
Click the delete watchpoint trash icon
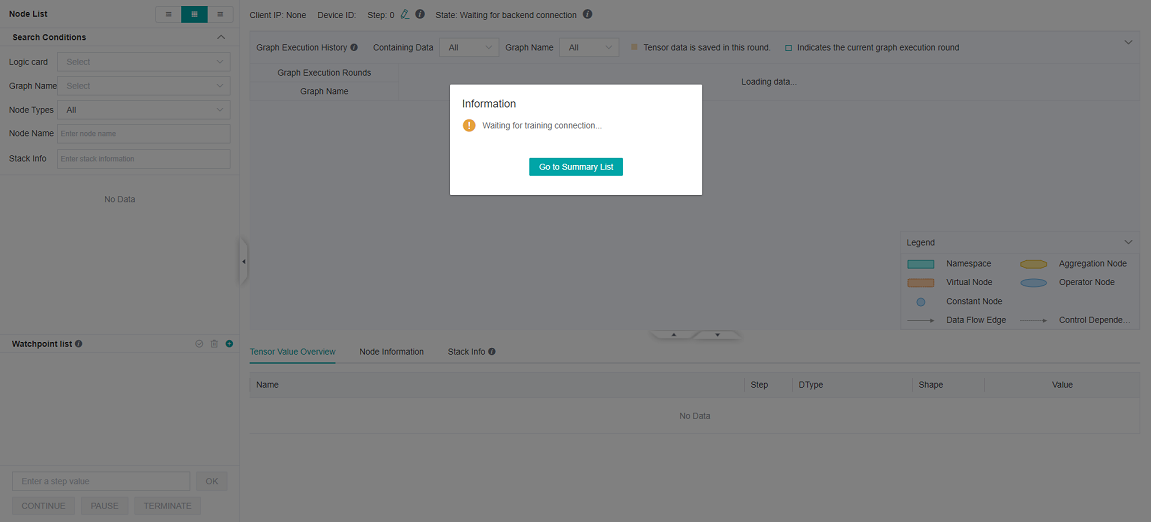tap(214, 344)
